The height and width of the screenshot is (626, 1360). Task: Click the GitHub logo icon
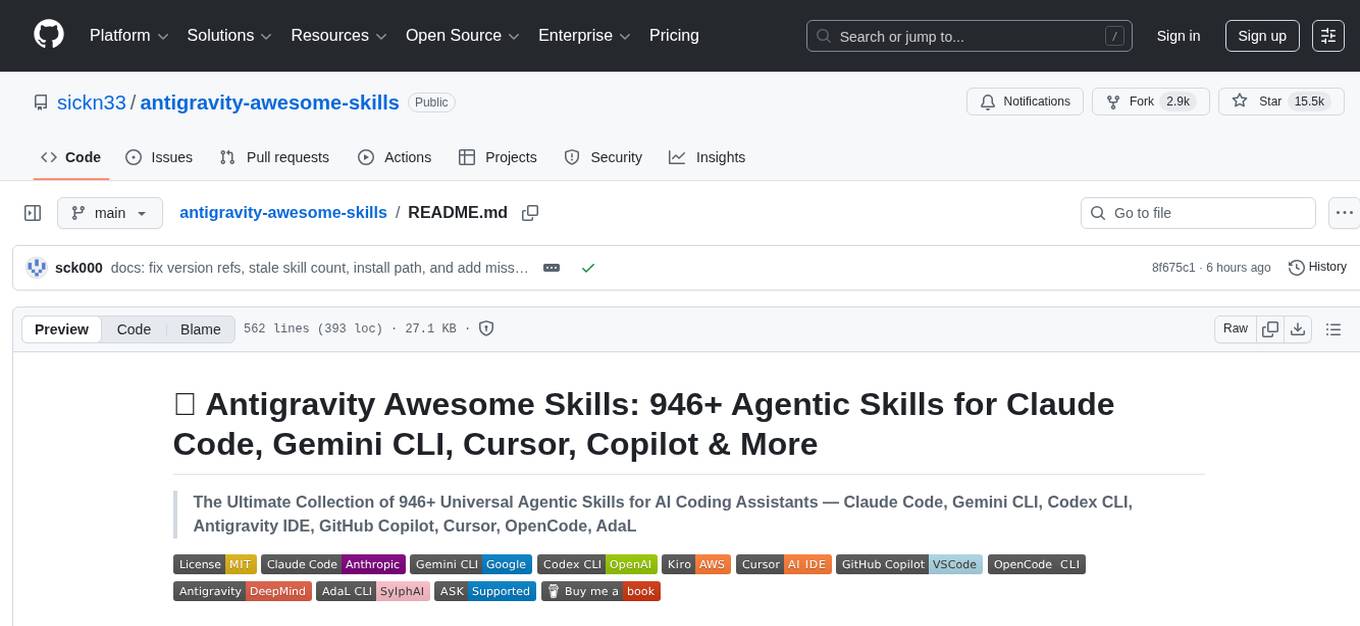point(49,35)
